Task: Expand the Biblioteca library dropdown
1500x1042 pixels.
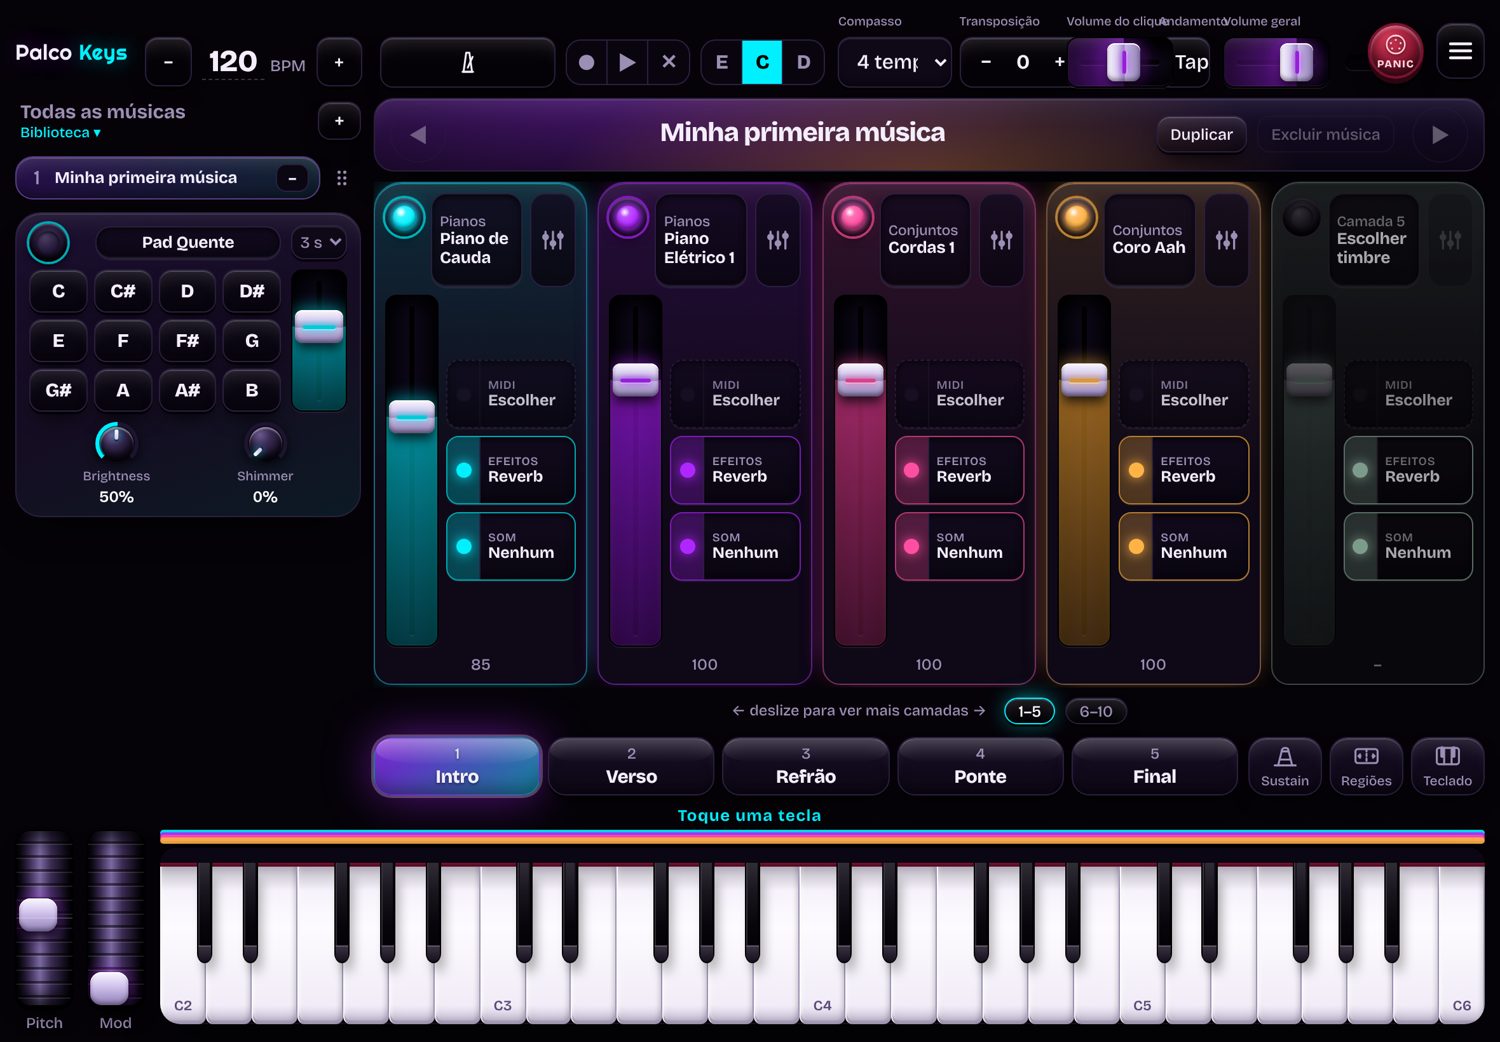Action: [61, 132]
